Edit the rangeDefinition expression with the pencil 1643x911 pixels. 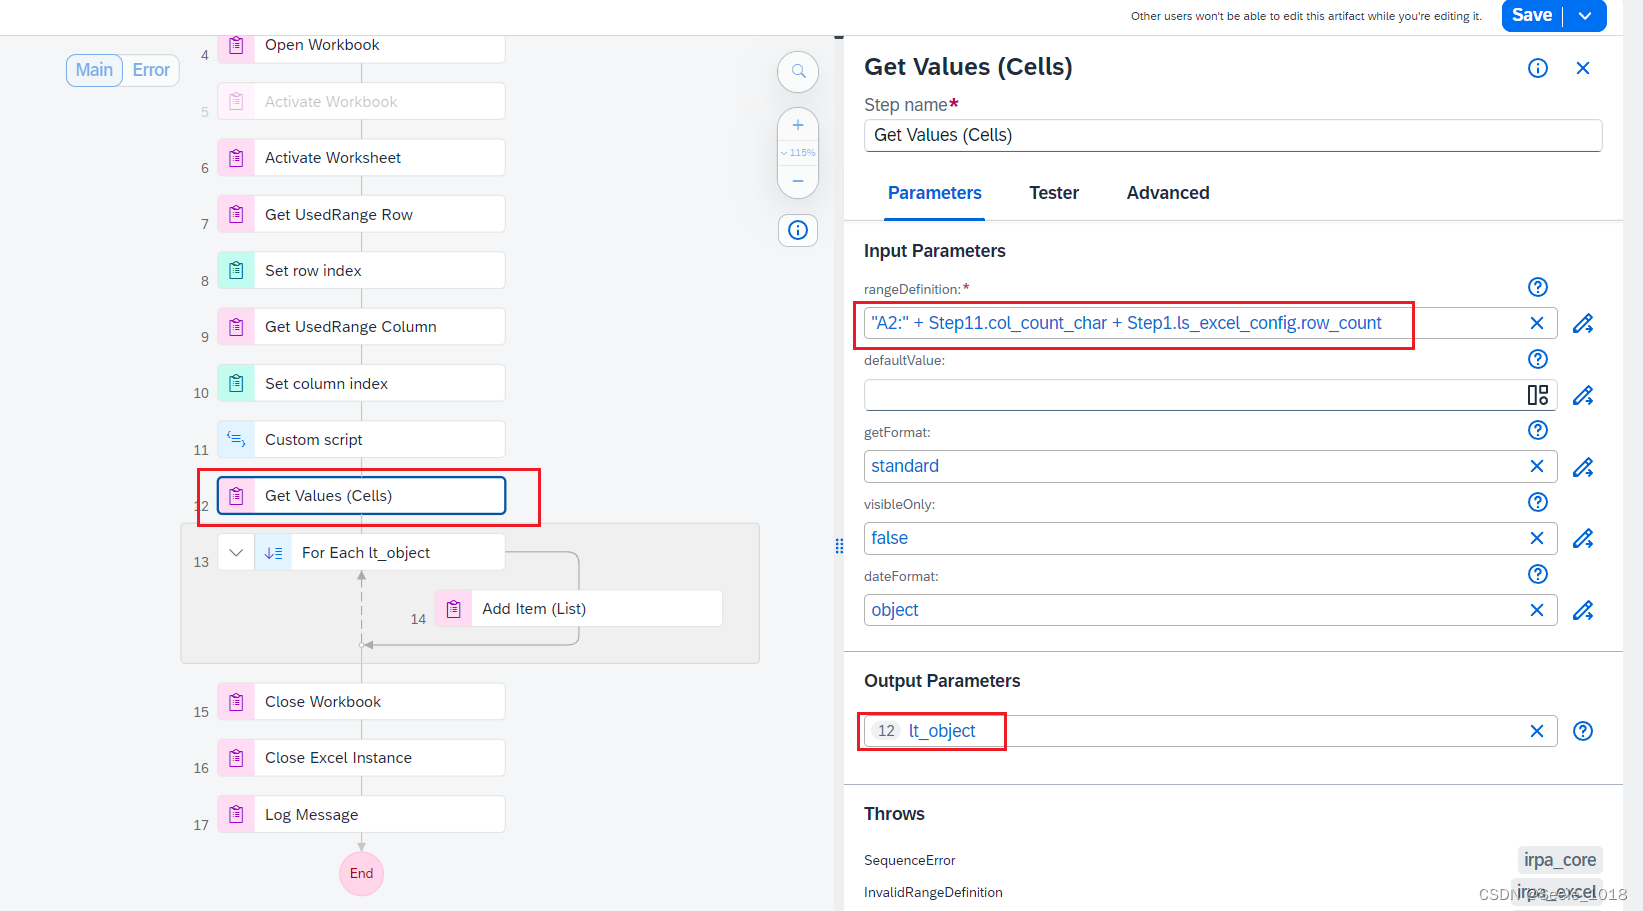(x=1583, y=323)
